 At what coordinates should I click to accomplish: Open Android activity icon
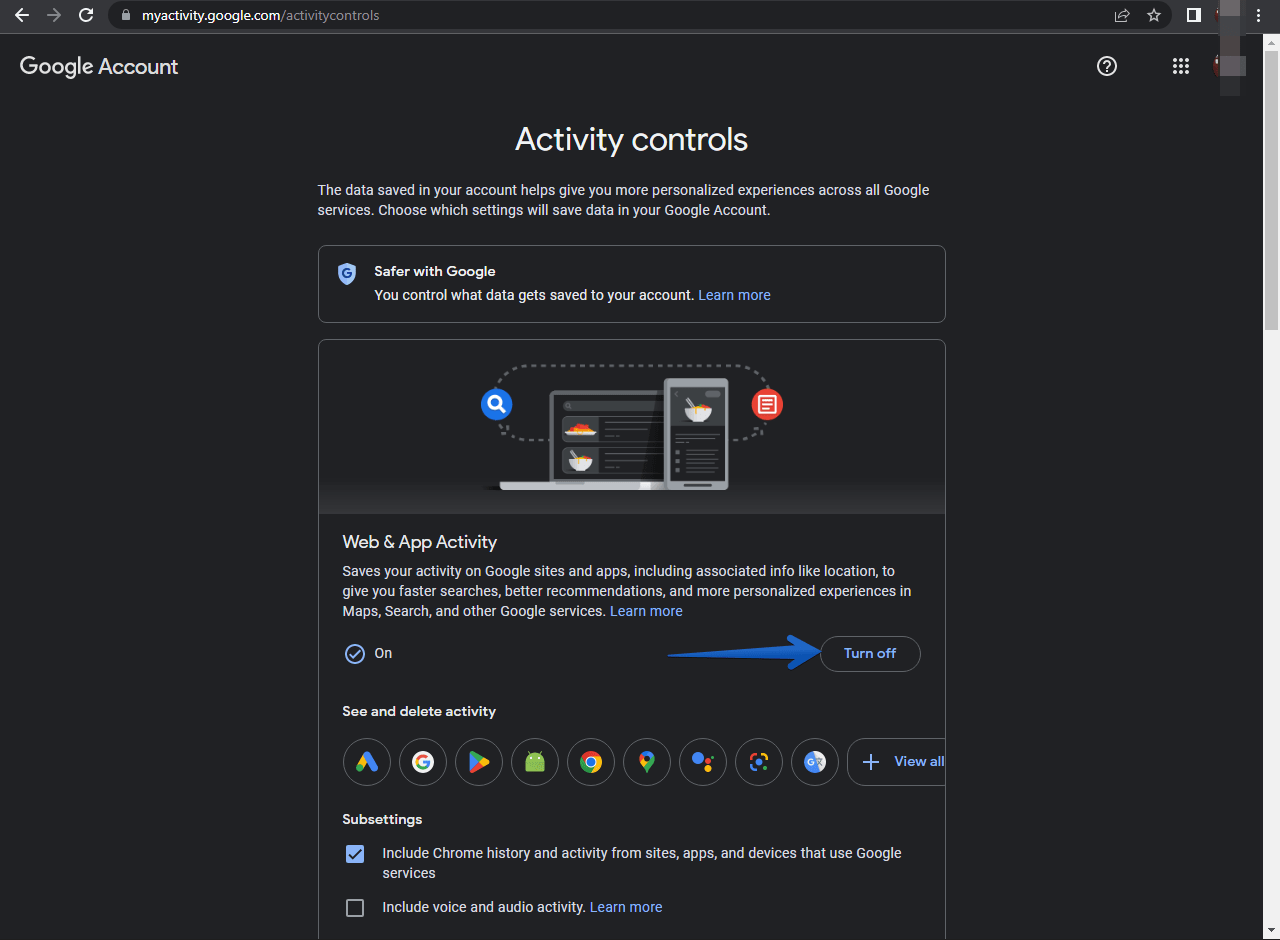[535, 762]
